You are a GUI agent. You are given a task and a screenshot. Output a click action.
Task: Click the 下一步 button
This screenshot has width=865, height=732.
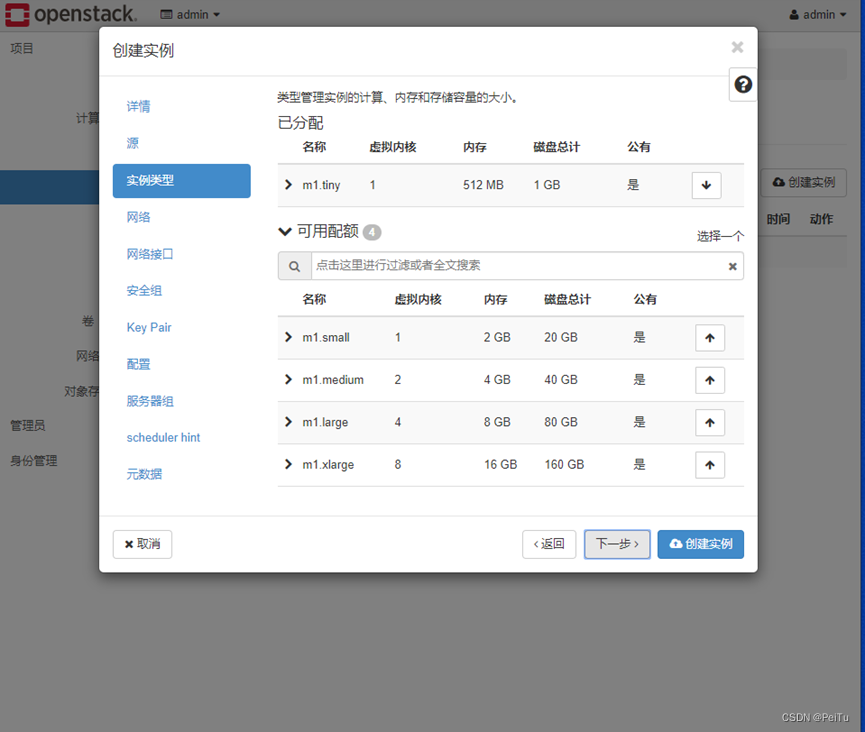point(616,544)
